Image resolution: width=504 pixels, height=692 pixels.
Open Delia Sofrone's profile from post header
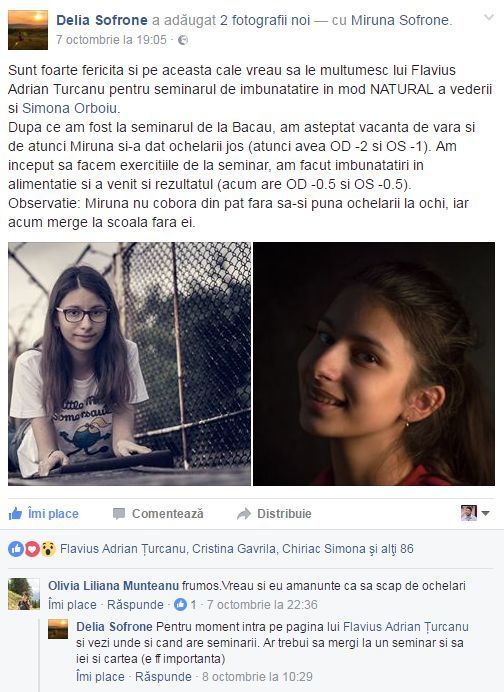pos(102,20)
